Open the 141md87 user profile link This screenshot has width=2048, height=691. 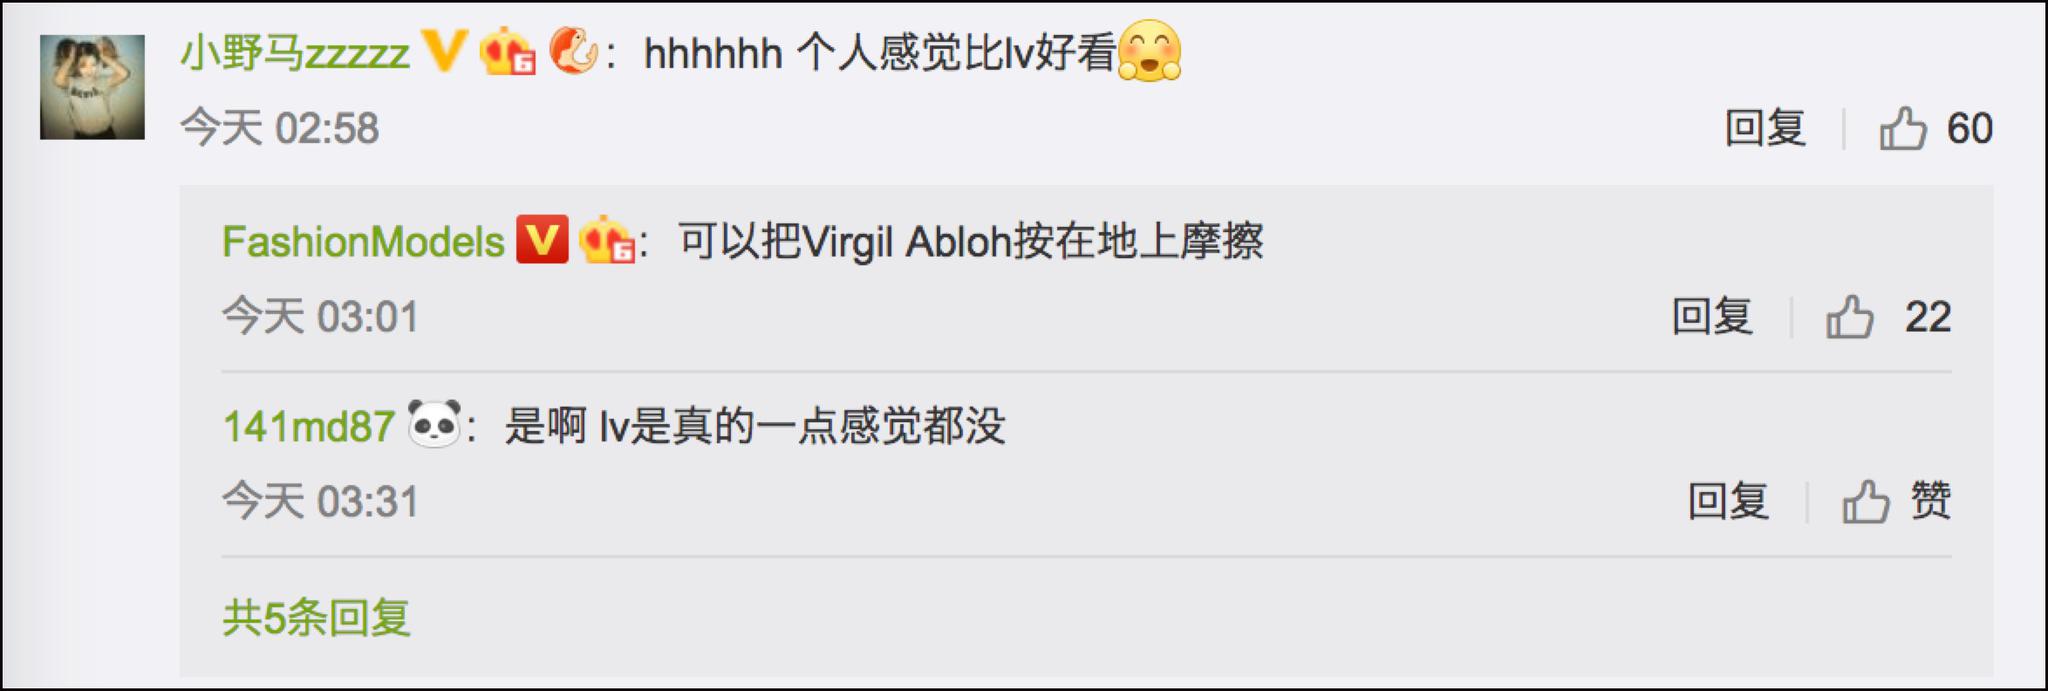(x=308, y=426)
